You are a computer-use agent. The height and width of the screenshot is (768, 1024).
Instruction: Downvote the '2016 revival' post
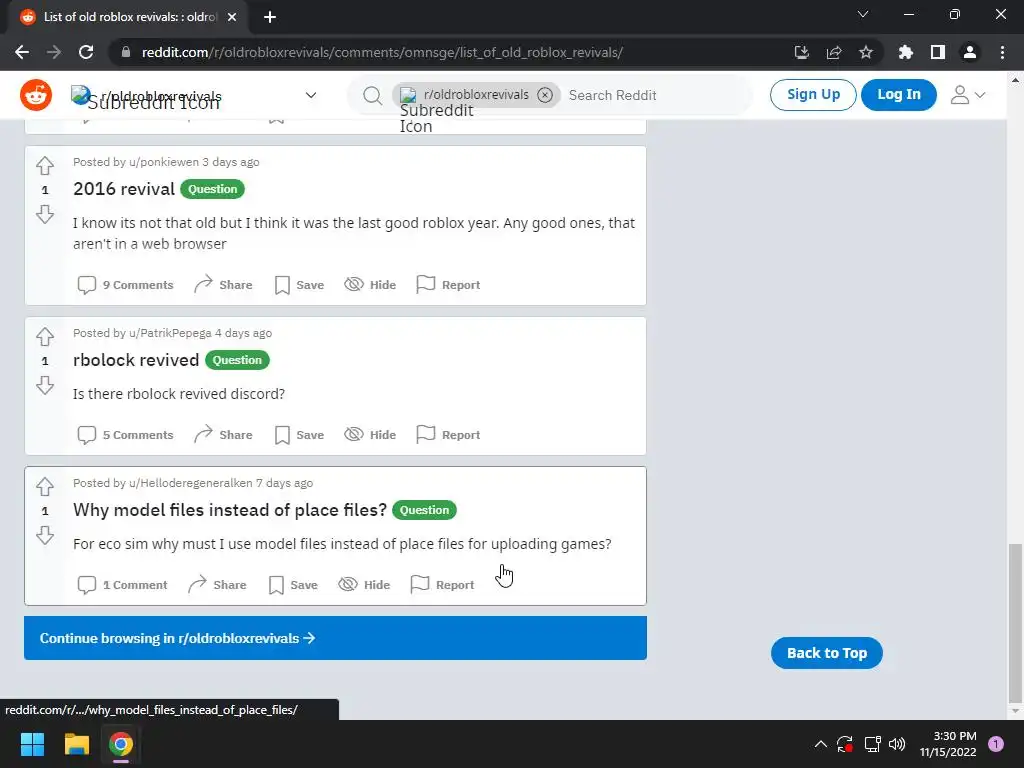pyautogui.click(x=44, y=214)
